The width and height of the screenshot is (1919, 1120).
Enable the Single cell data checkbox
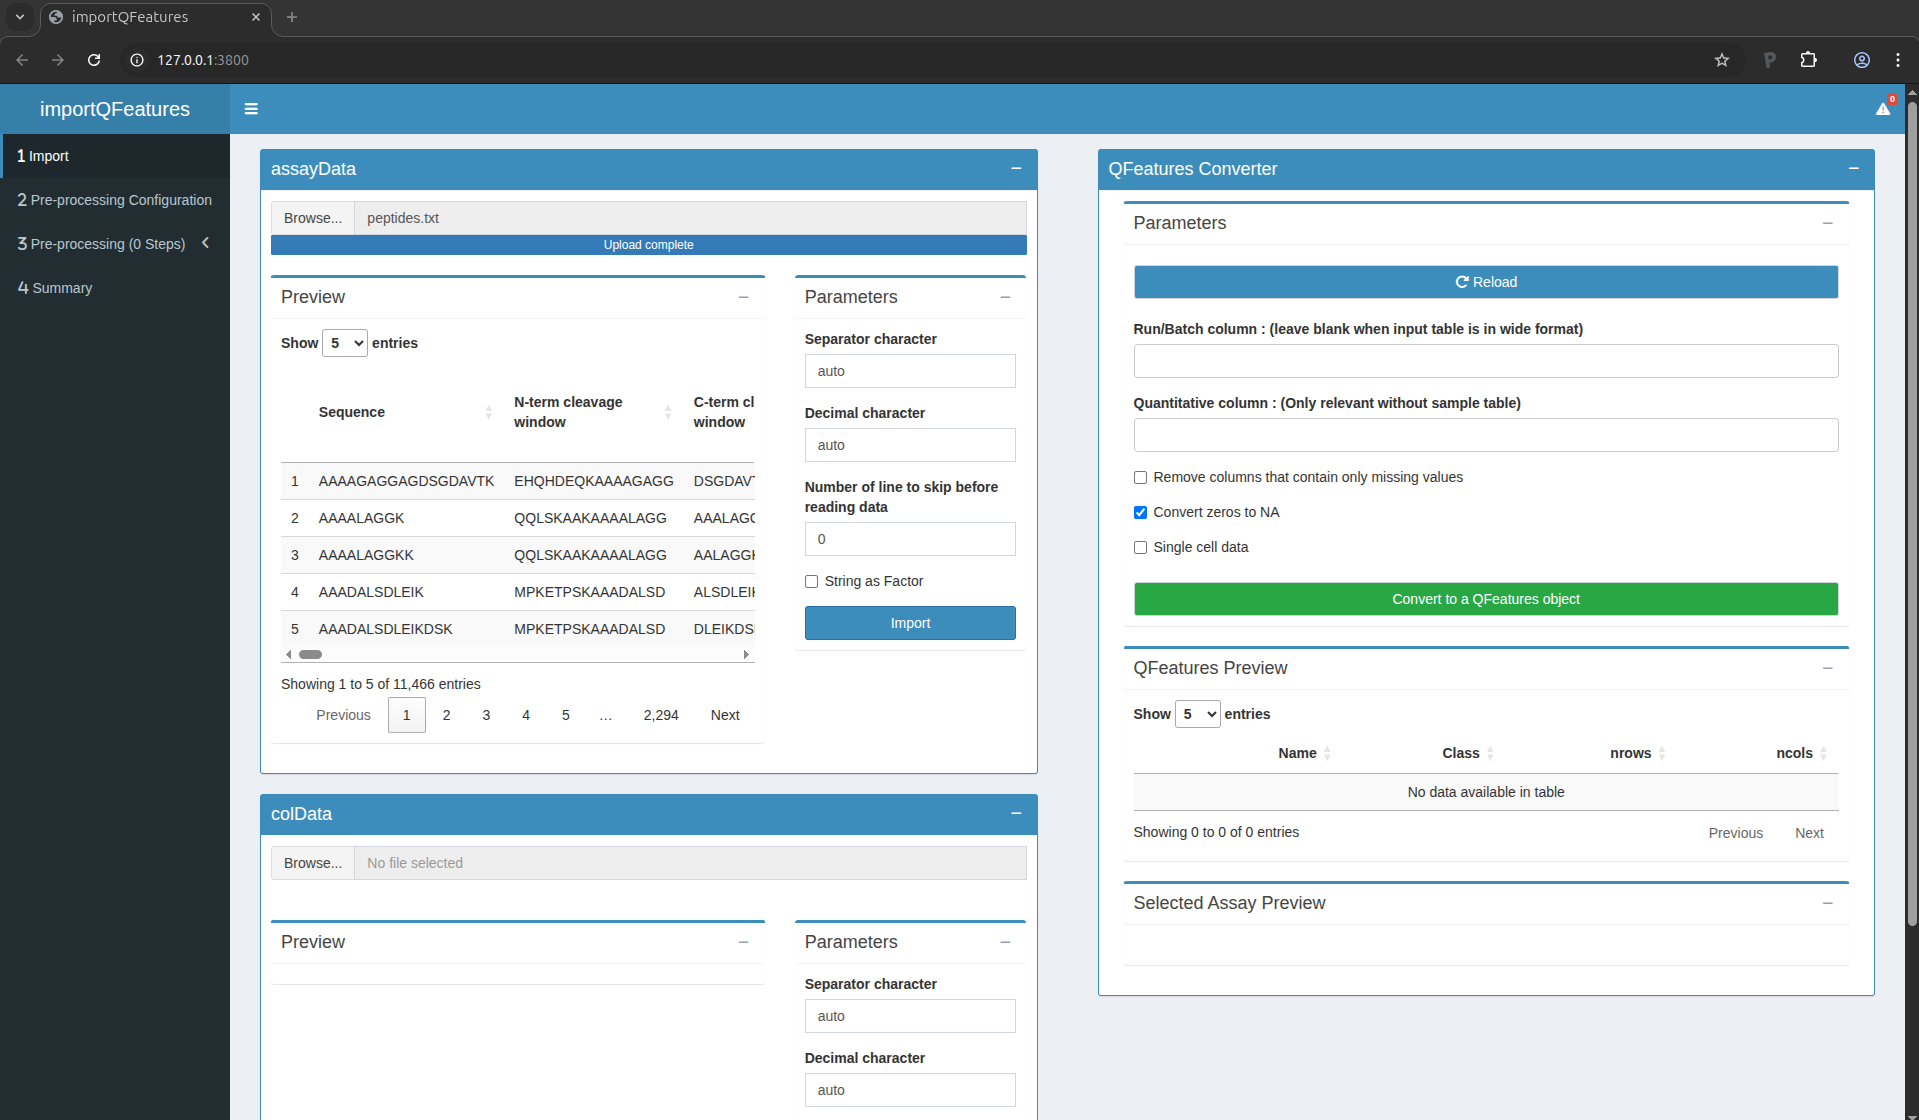[1140, 548]
